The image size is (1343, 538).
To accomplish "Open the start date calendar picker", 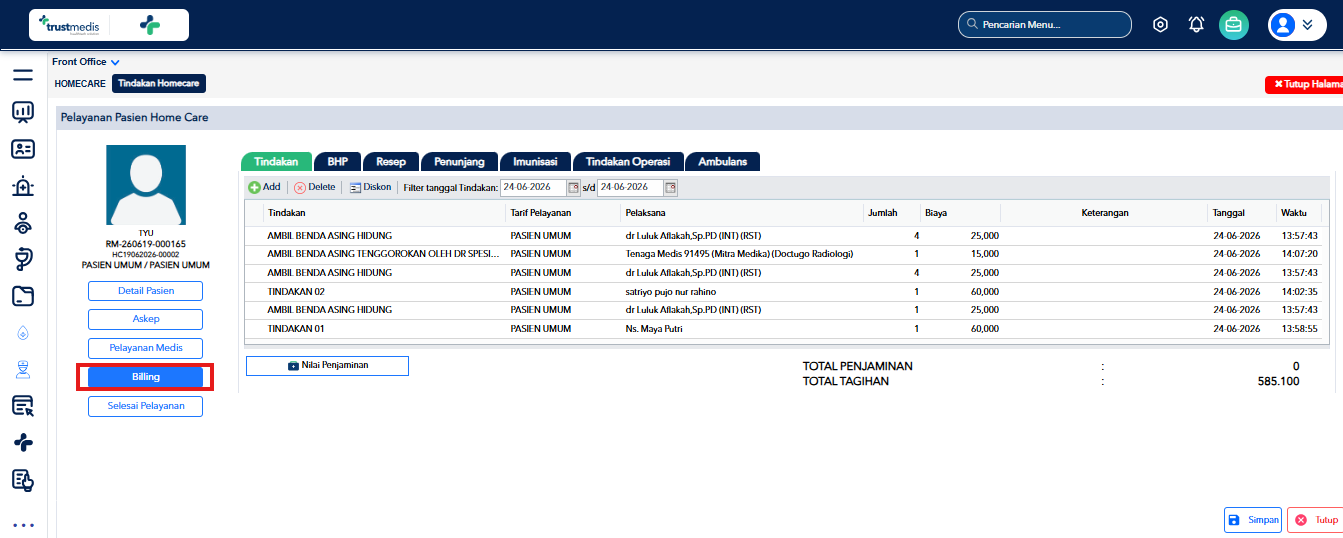I will coord(573,187).
